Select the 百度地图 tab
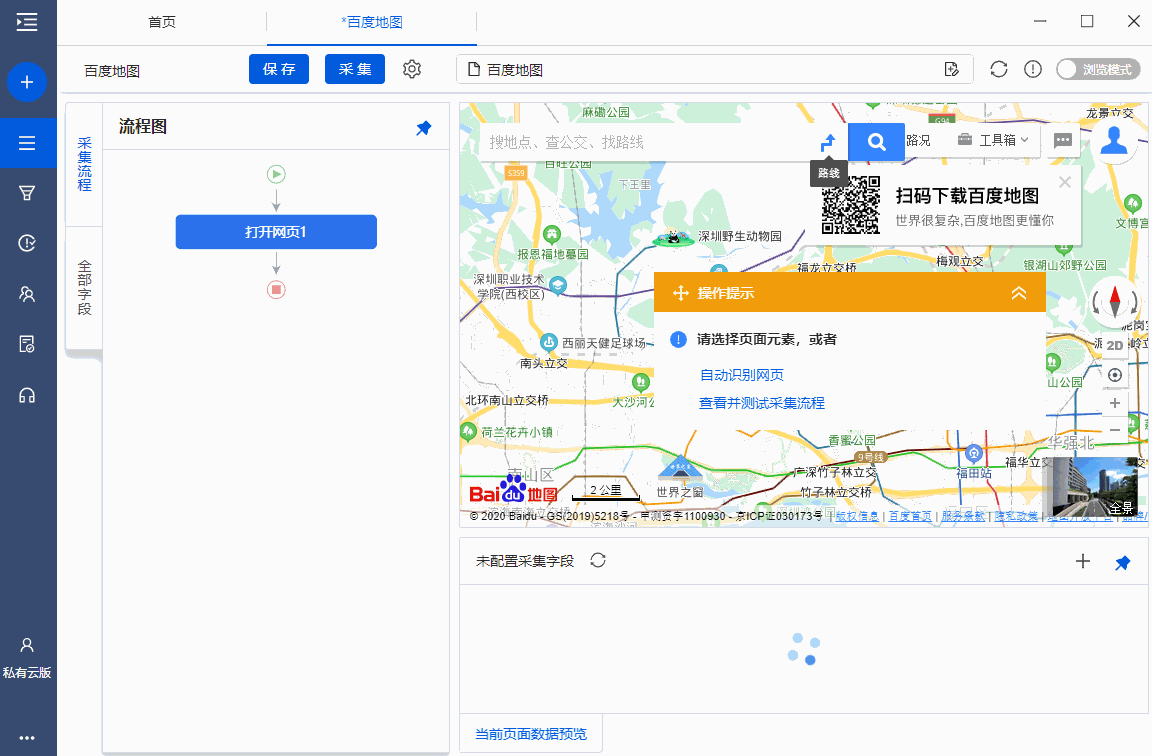The height and width of the screenshot is (756, 1152). (x=372, y=22)
